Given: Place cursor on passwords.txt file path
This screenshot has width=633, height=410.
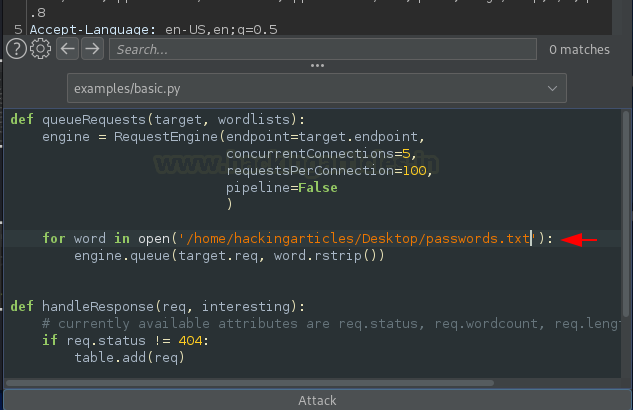Looking at the screenshot, I should point(358,238).
